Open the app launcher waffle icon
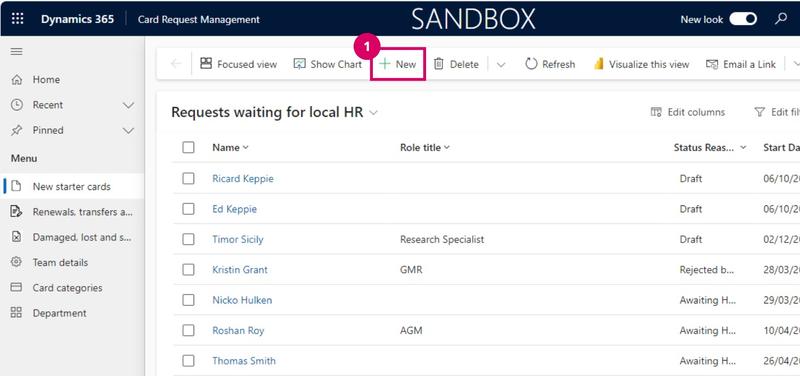 17,19
